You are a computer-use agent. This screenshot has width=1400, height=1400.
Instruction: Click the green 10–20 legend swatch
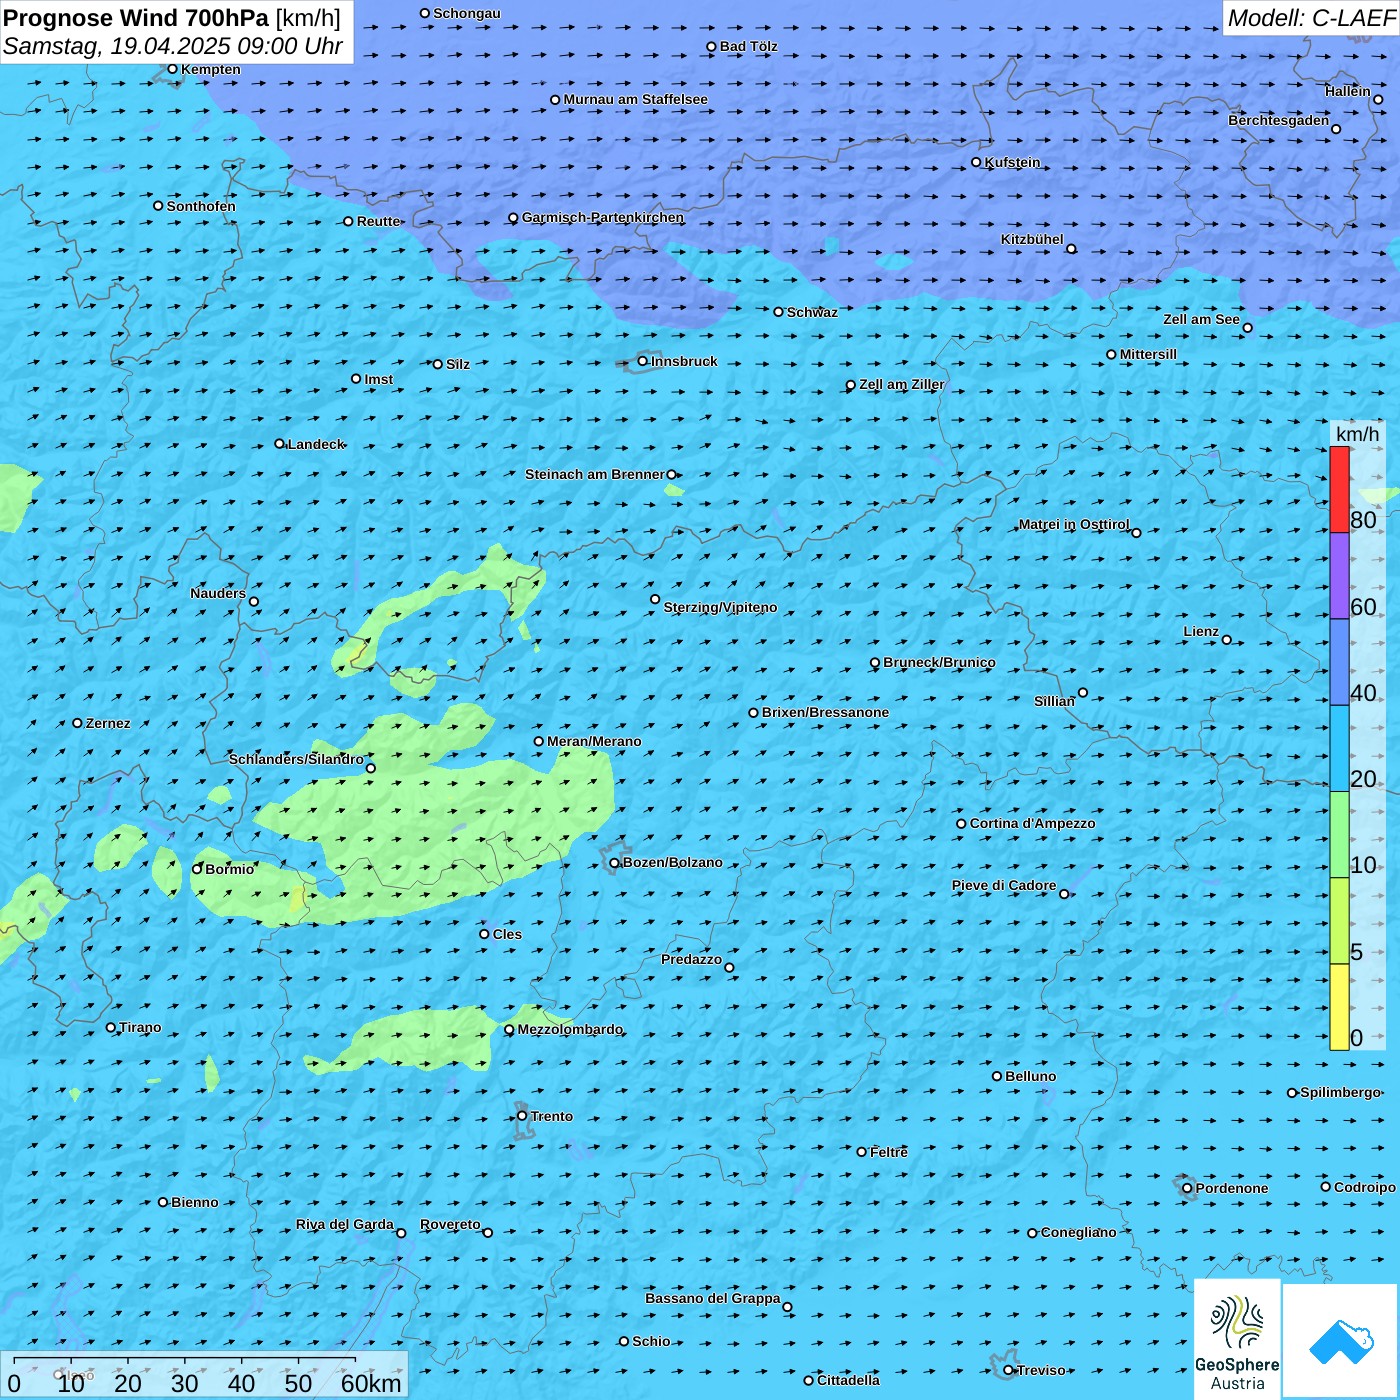[1339, 834]
